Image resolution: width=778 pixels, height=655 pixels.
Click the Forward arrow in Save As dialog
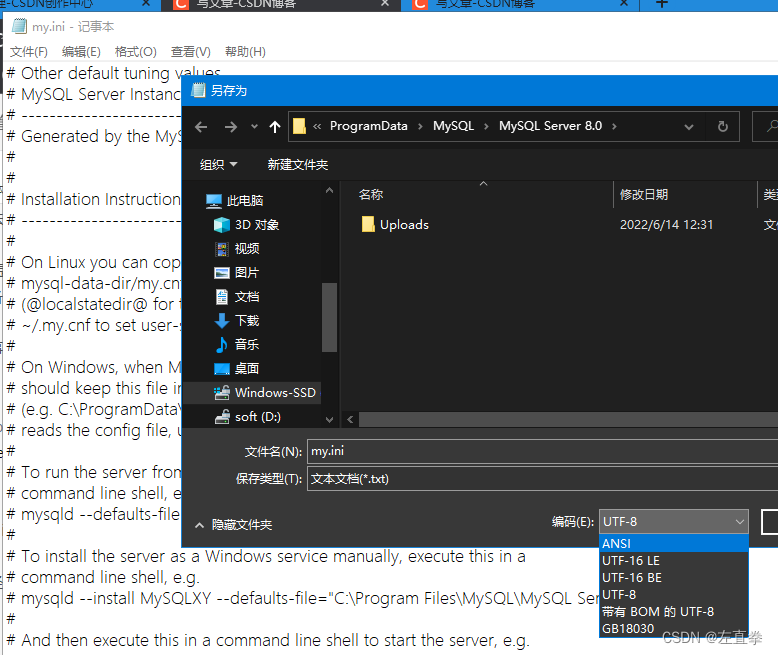pyautogui.click(x=231, y=127)
